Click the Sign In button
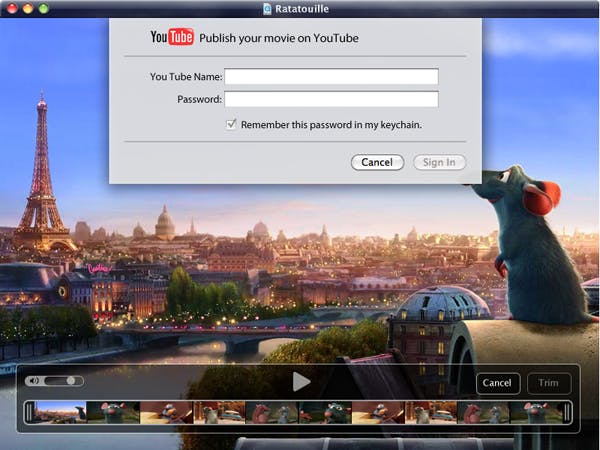 pos(439,162)
